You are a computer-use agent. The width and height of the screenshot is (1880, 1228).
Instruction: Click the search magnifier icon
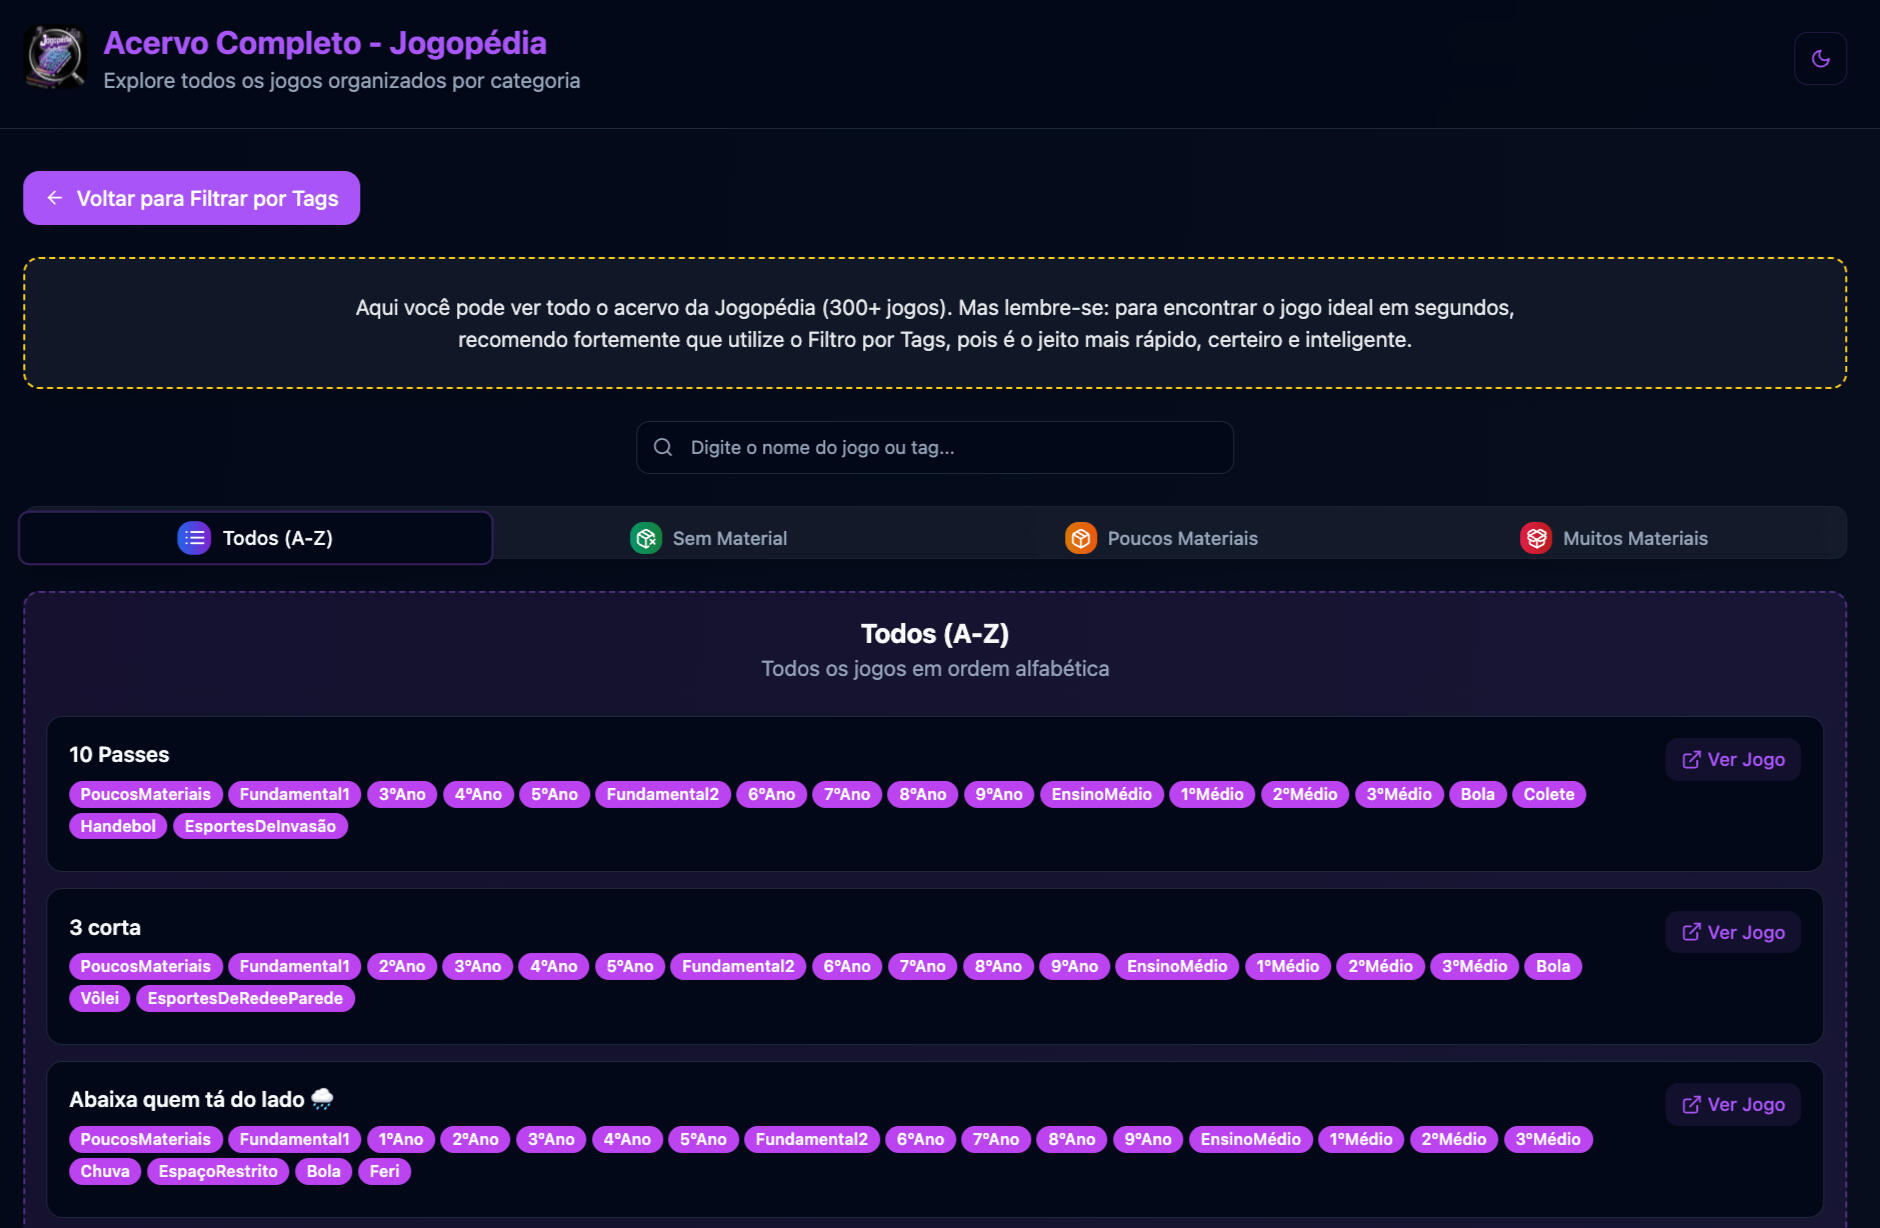click(663, 447)
